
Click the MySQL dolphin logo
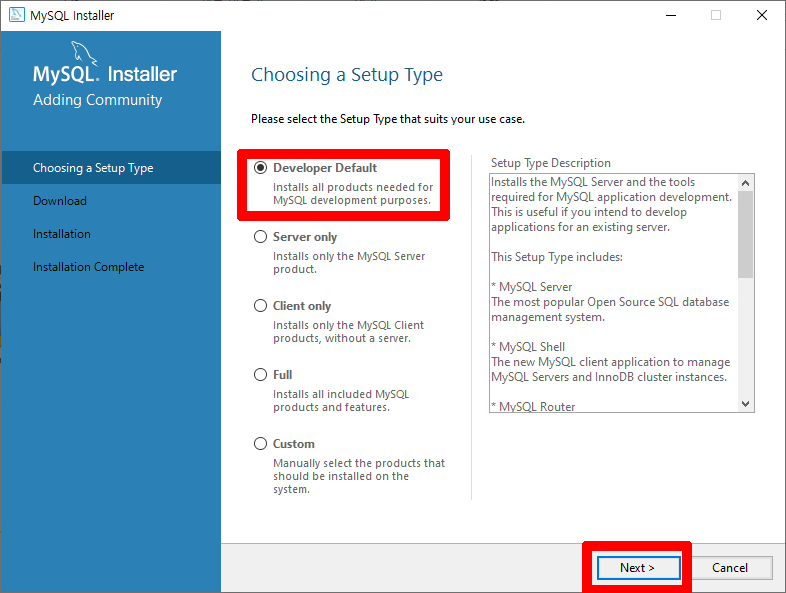[83, 53]
